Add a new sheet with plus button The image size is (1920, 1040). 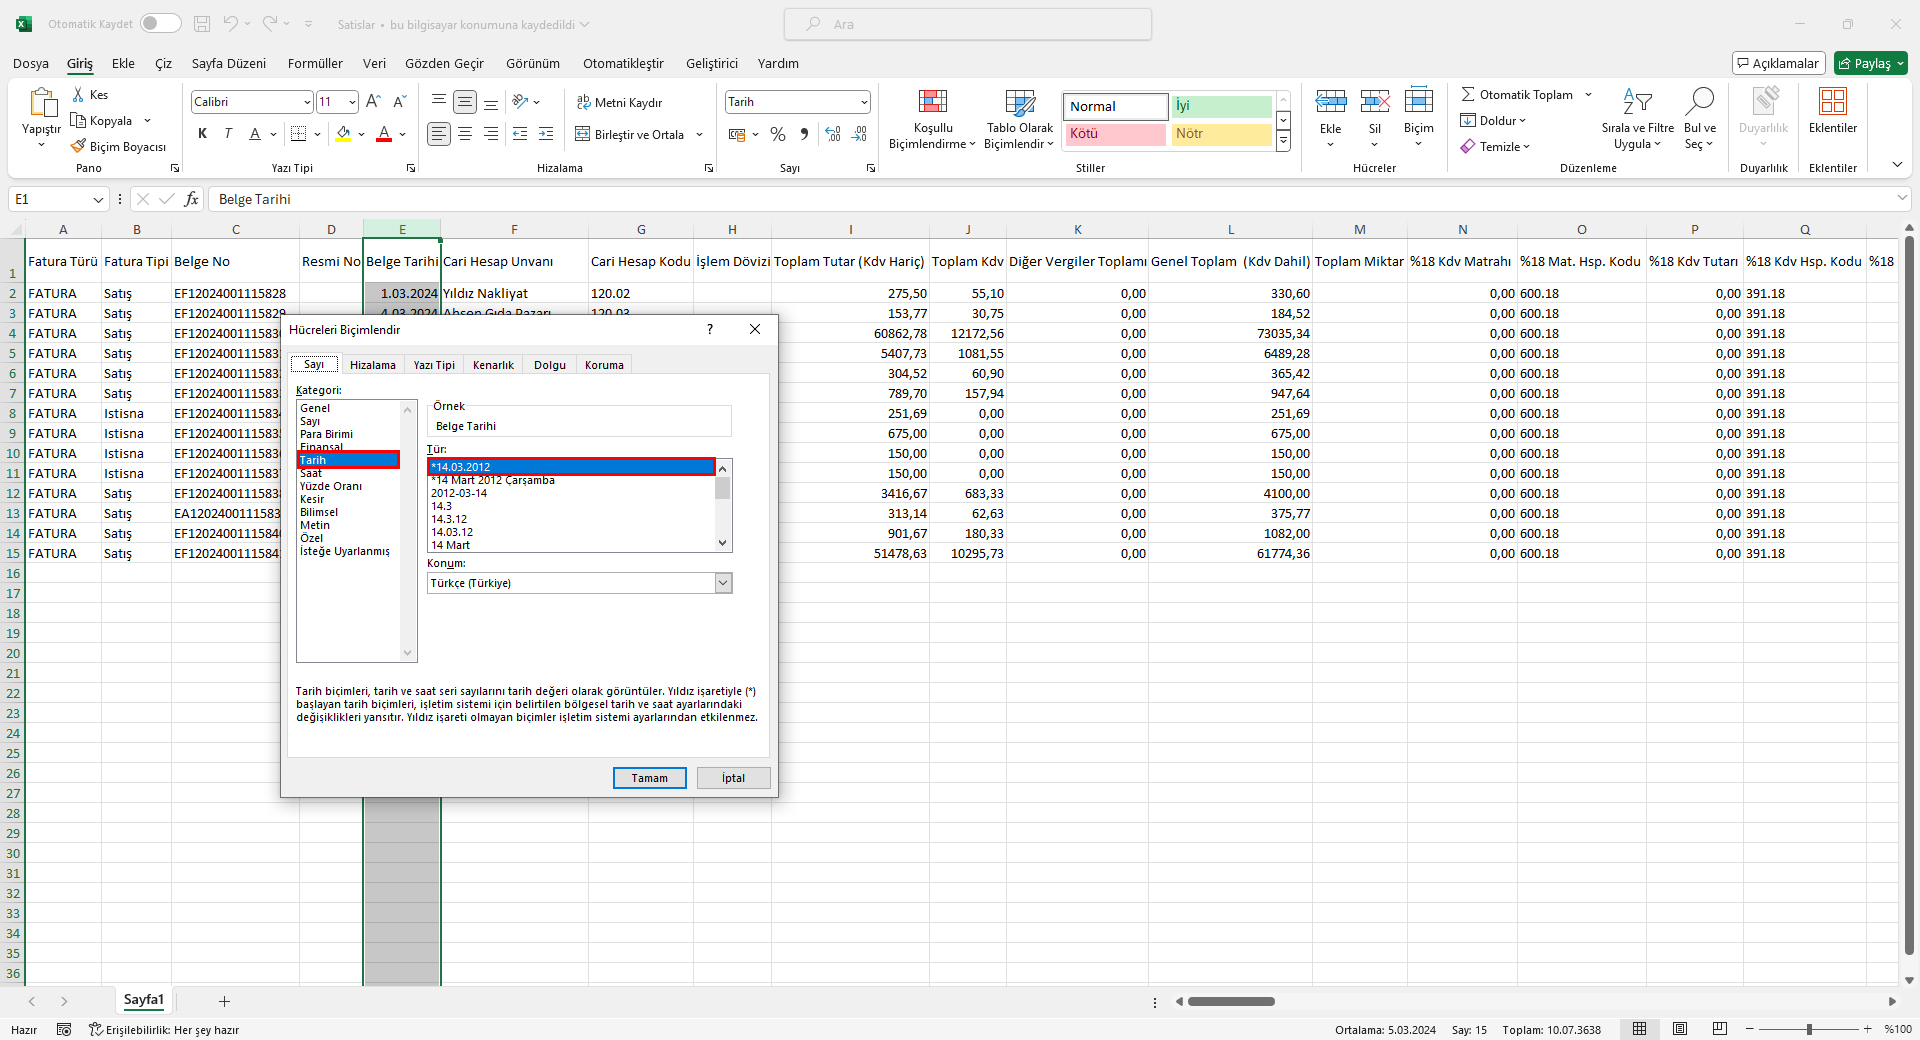click(x=224, y=1001)
